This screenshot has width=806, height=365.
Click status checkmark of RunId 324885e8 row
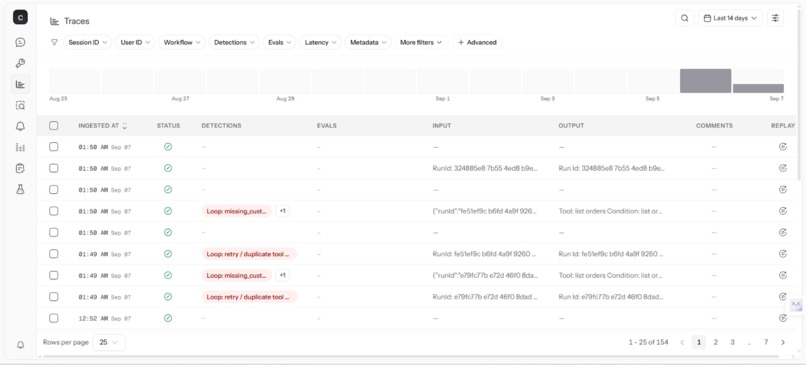pos(168,168)
